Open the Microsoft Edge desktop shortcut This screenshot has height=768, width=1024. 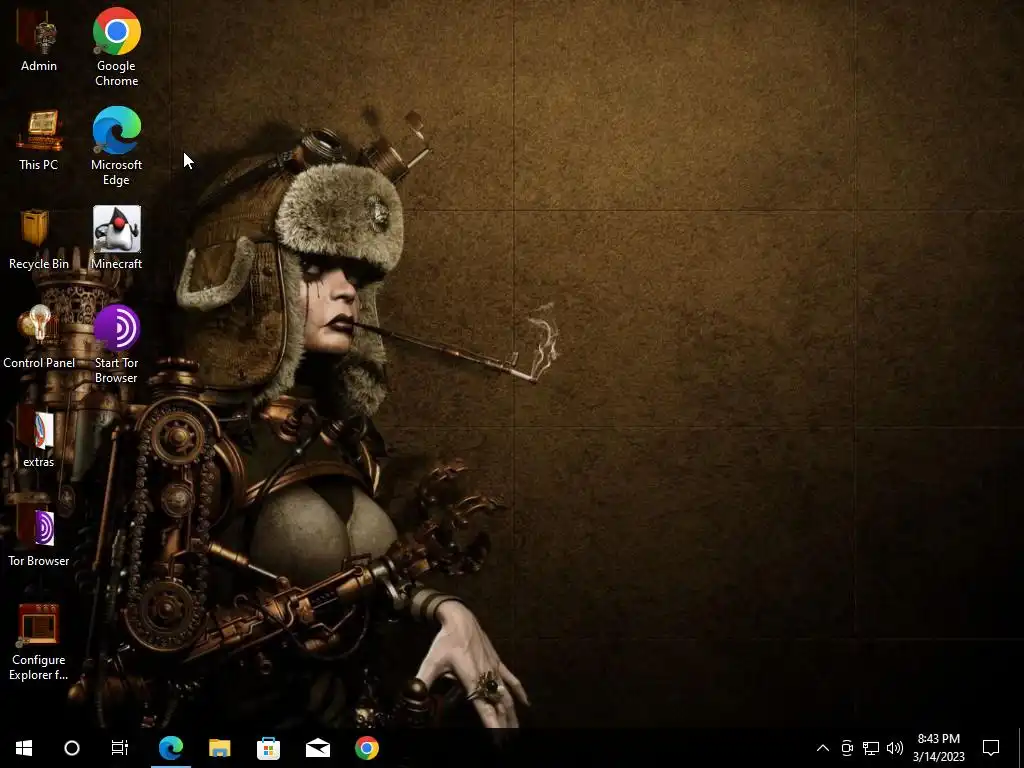point(116,146)
